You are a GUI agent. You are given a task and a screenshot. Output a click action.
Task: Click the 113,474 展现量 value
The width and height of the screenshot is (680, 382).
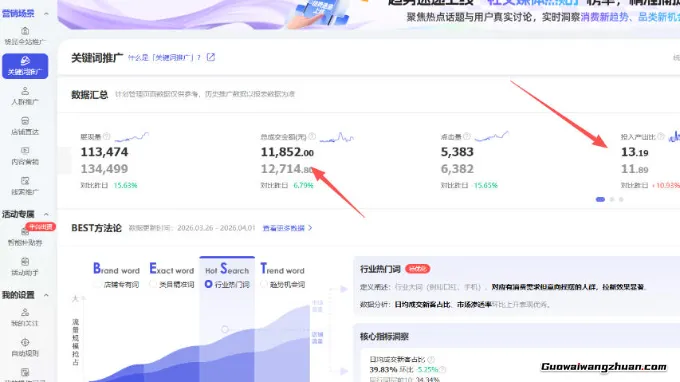tap(104, 152)
